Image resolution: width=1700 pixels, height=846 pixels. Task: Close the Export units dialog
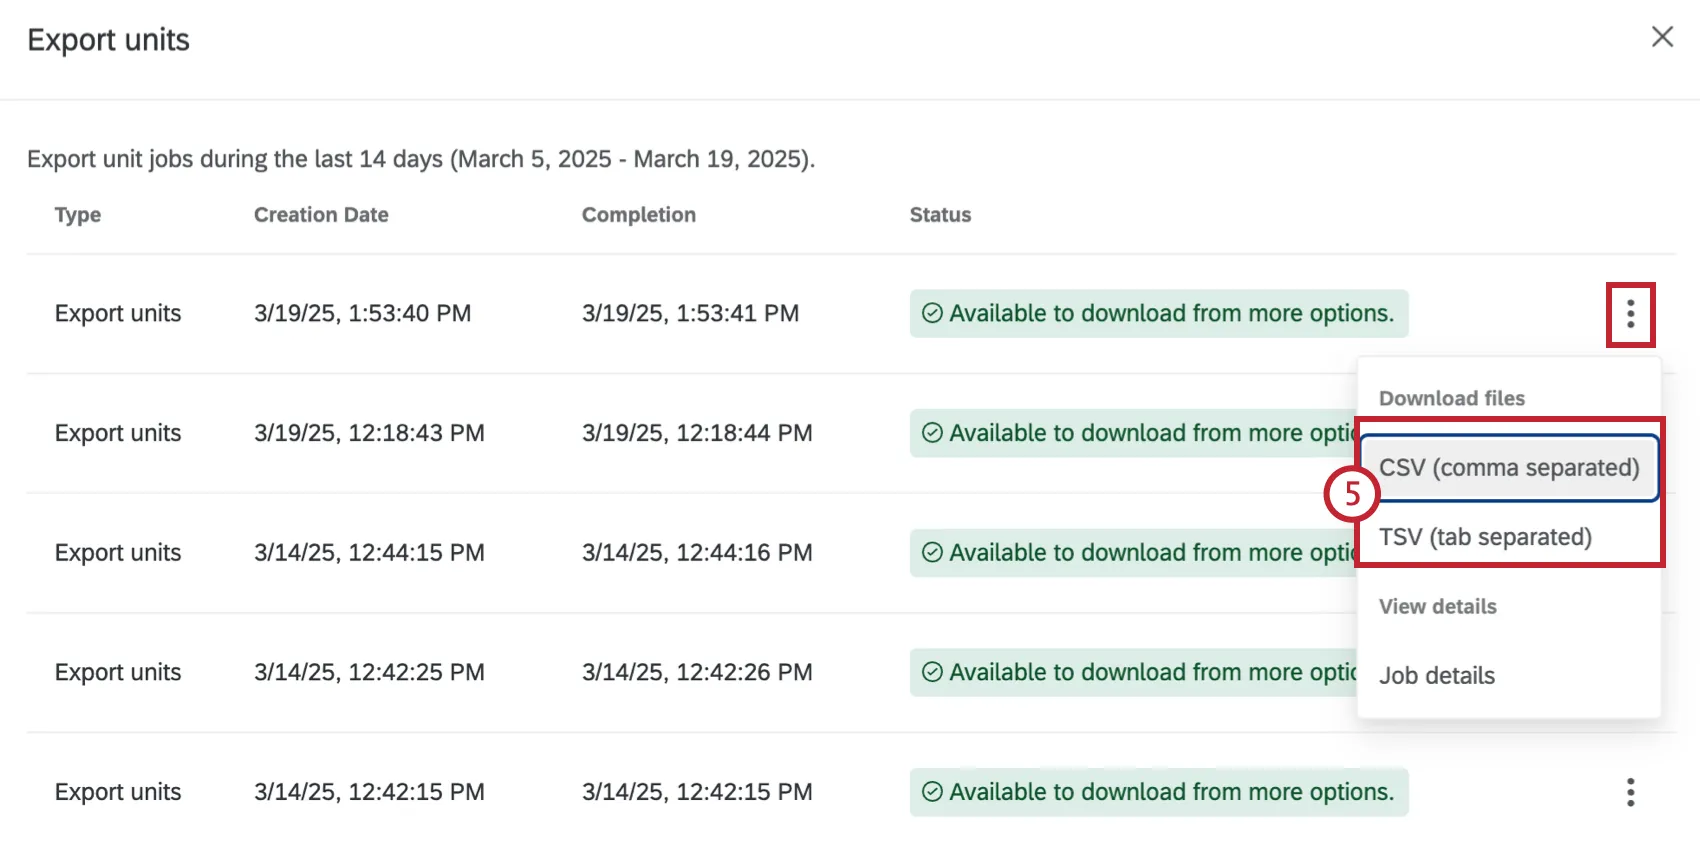click(x=1662, y=37)
